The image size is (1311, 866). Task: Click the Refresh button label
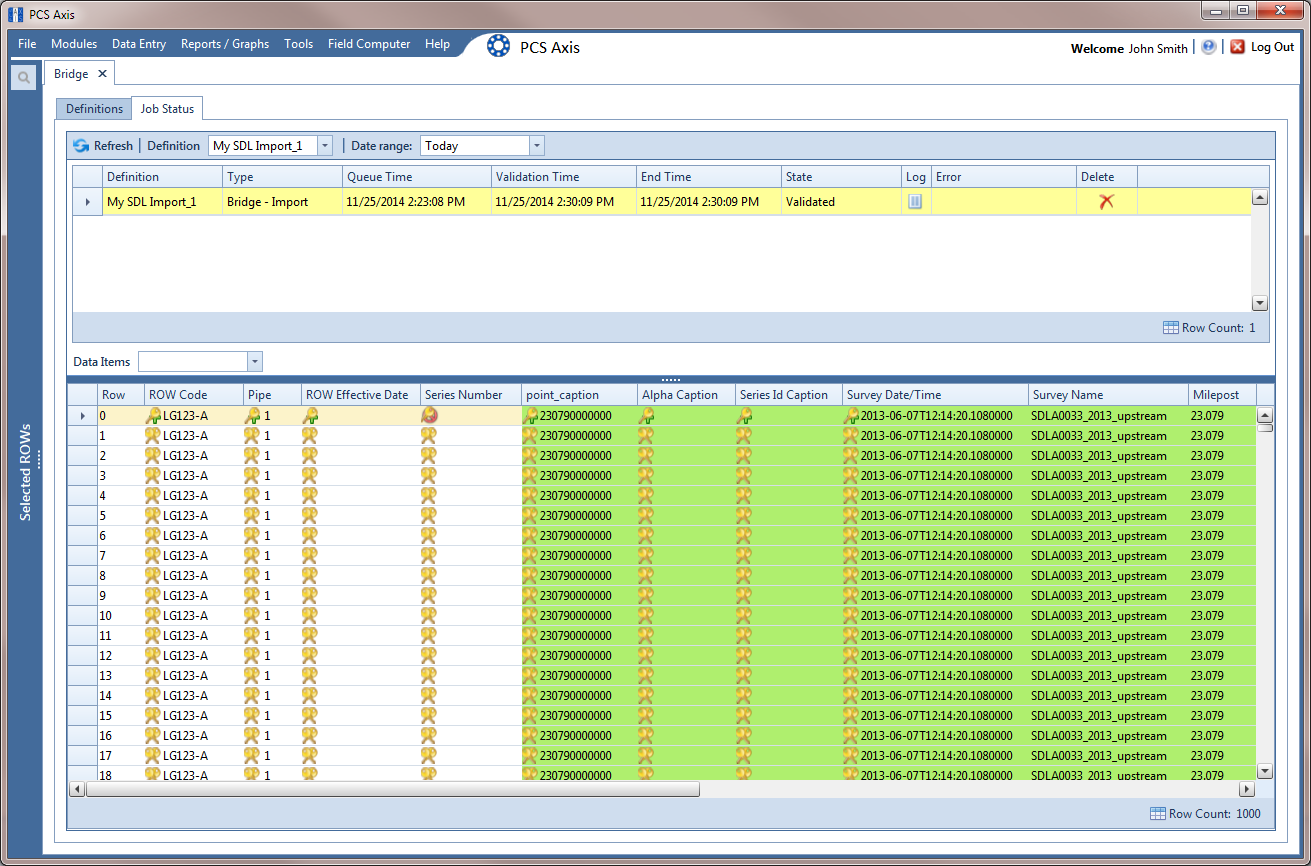[x=113, y=146]
